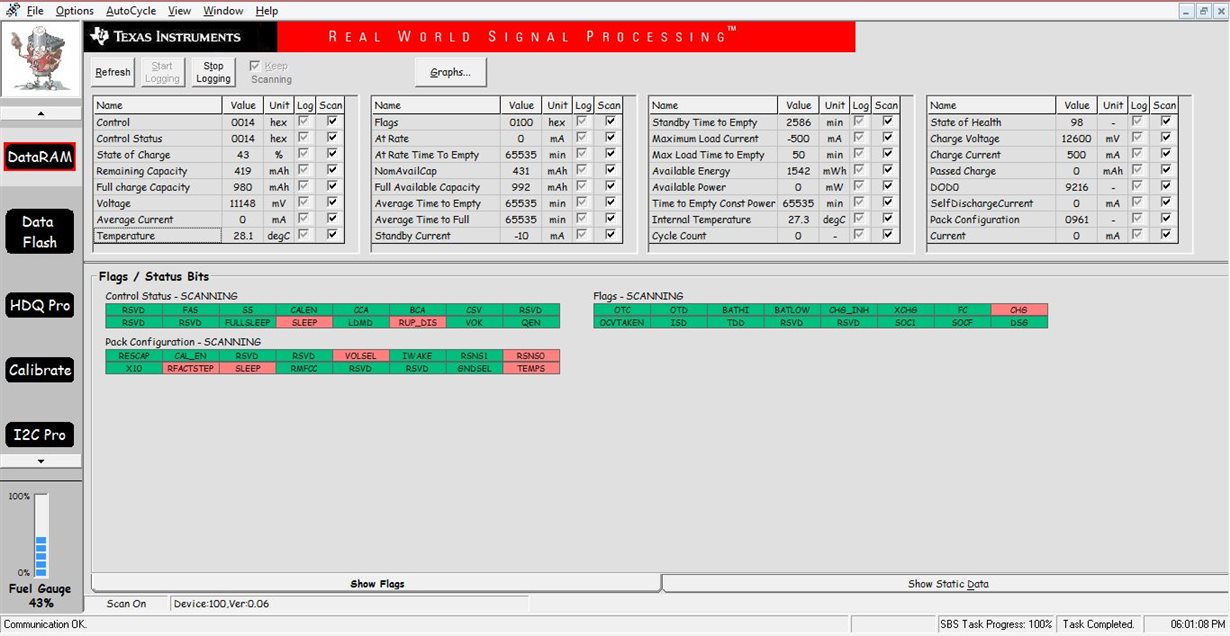Click the Scan On status field
Viewport: 1230px width, 636px height.
pos(127,604)
